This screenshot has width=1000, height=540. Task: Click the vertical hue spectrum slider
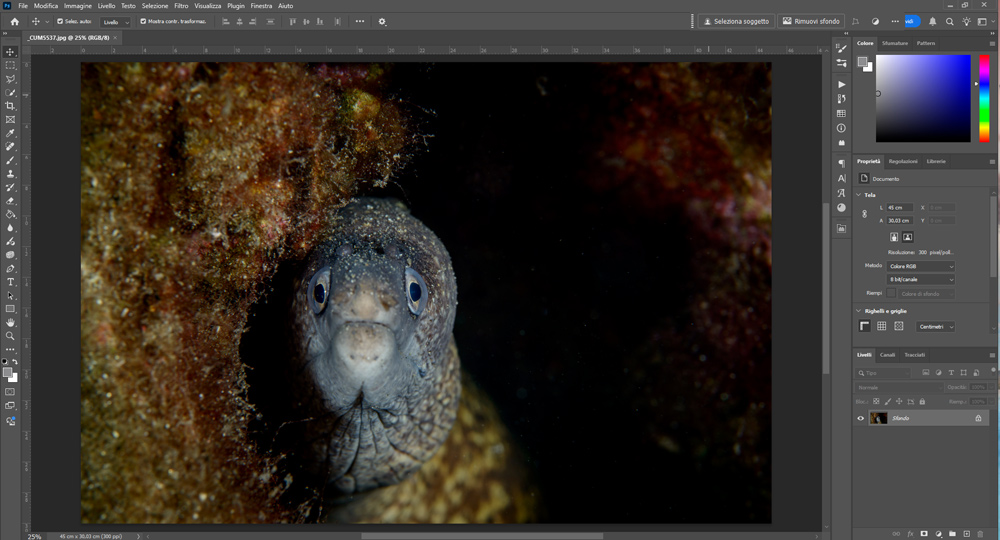pos(986,98)
